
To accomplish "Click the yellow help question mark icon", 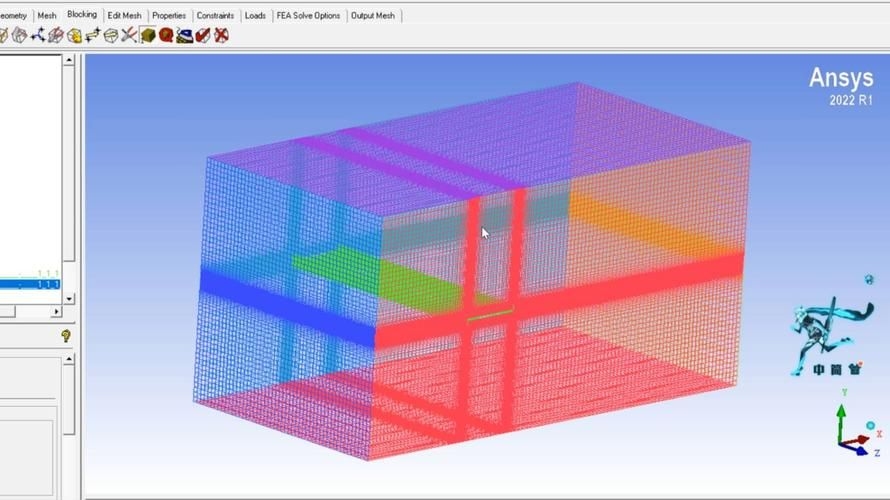I will click(66, 337).
